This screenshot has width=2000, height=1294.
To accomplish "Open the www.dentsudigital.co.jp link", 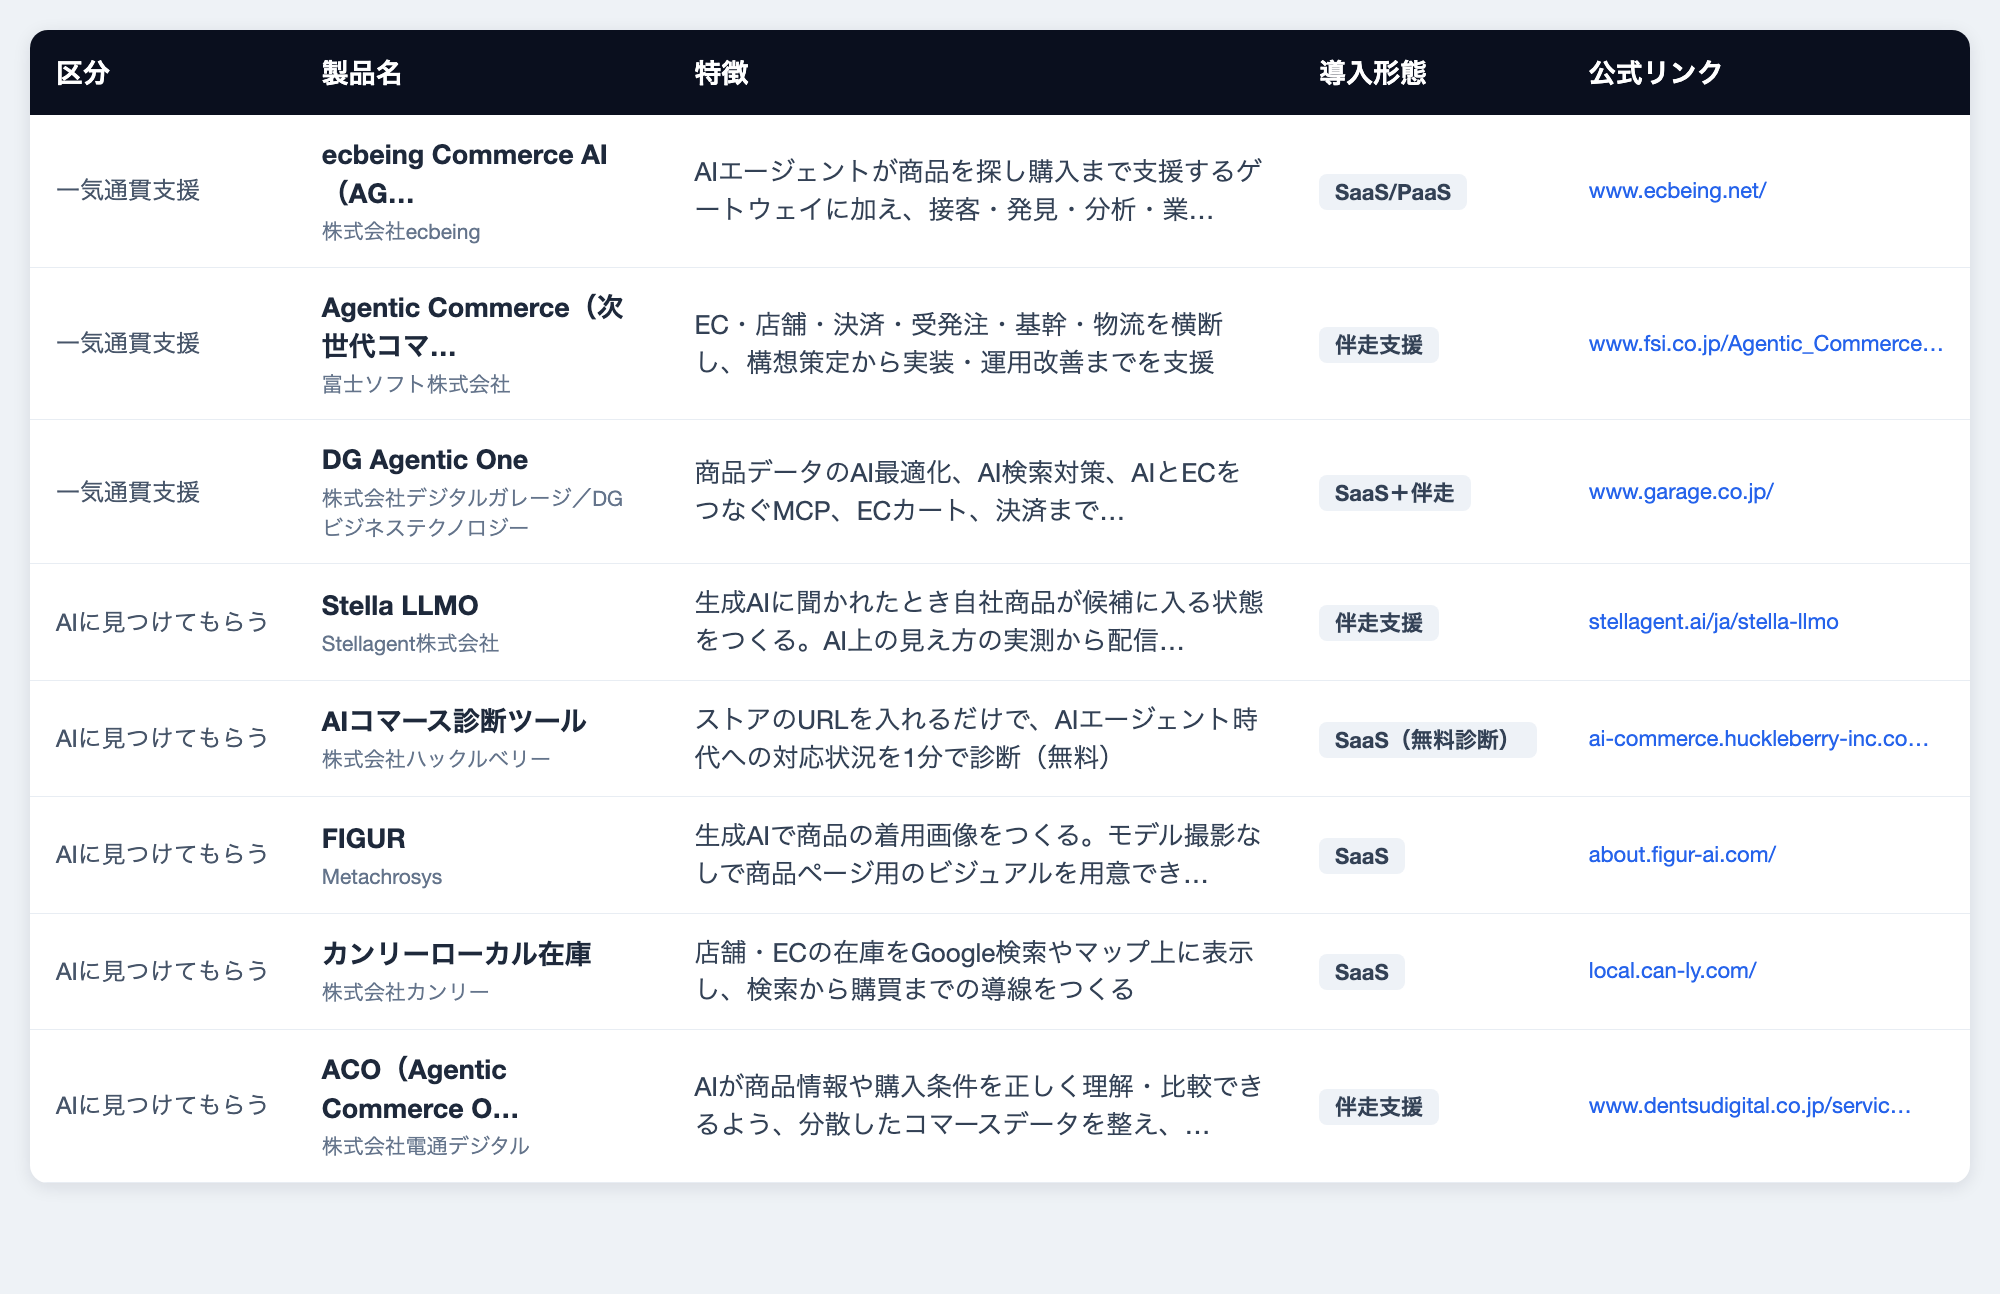I will tap(1749, 1106).
